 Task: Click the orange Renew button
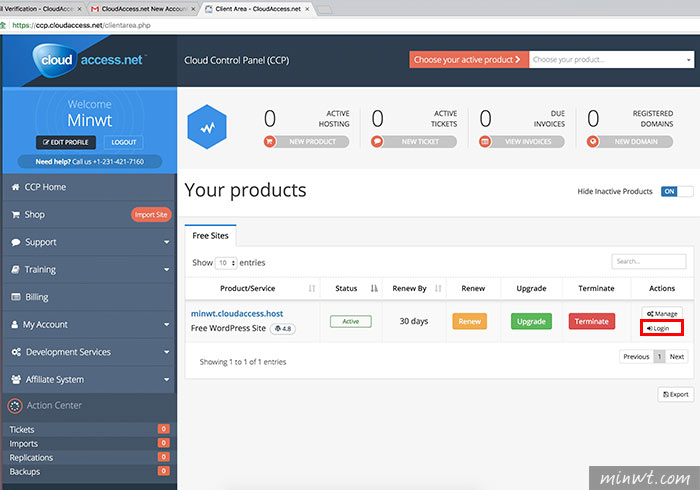point(470,321)
